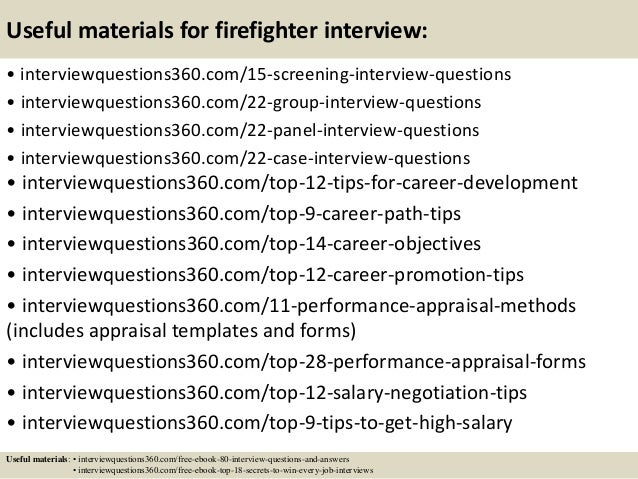Open the top-12-salary-negotiation-tips link
The image size is (638, 479).
click(275, 393)
